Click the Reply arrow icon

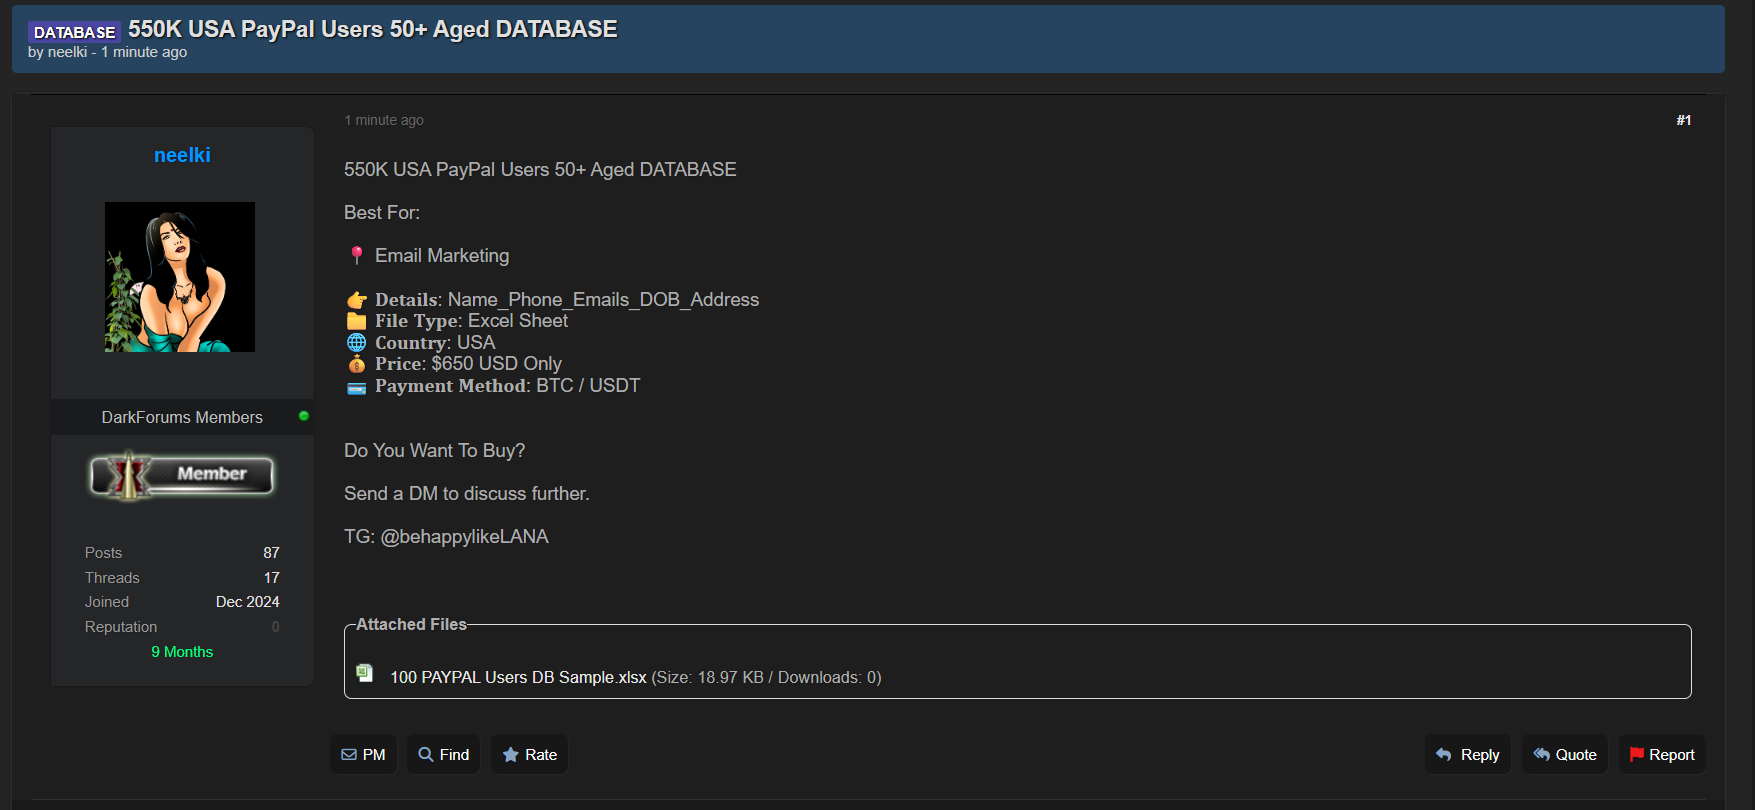click(x=1443, y=755)
